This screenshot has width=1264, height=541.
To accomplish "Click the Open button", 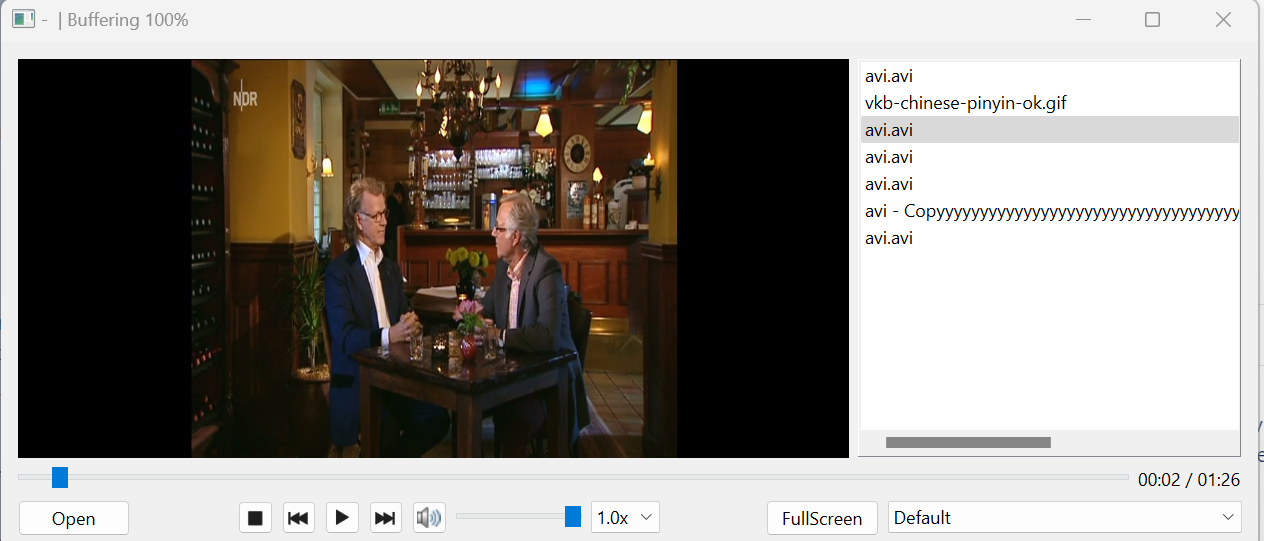I will (74, 518).
